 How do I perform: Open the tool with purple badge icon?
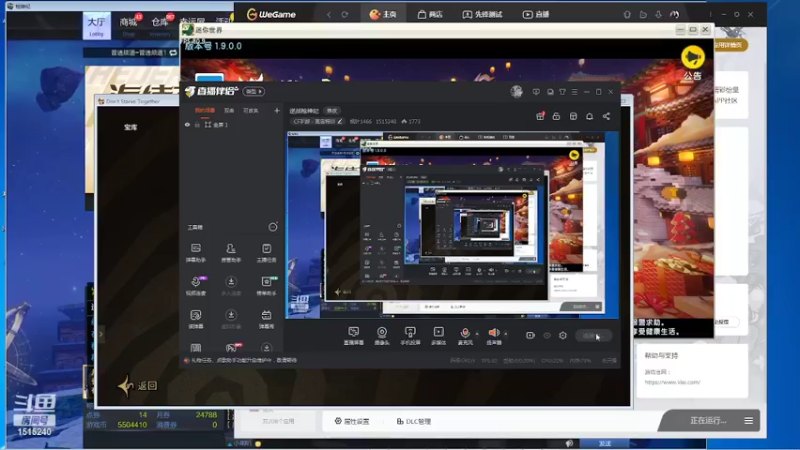click(195, 286)
